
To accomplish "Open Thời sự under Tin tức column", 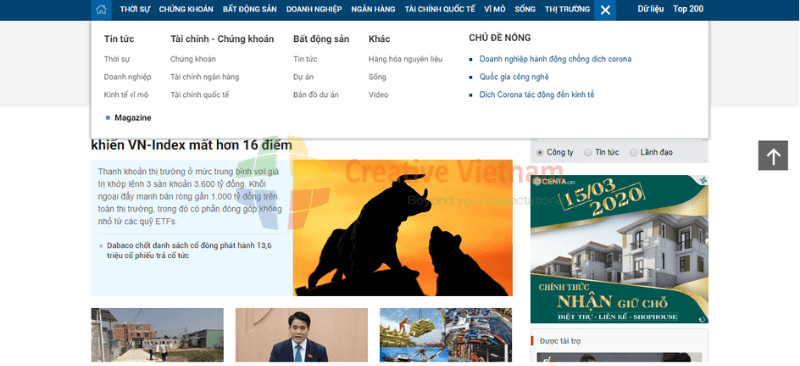I will point(117,59).
